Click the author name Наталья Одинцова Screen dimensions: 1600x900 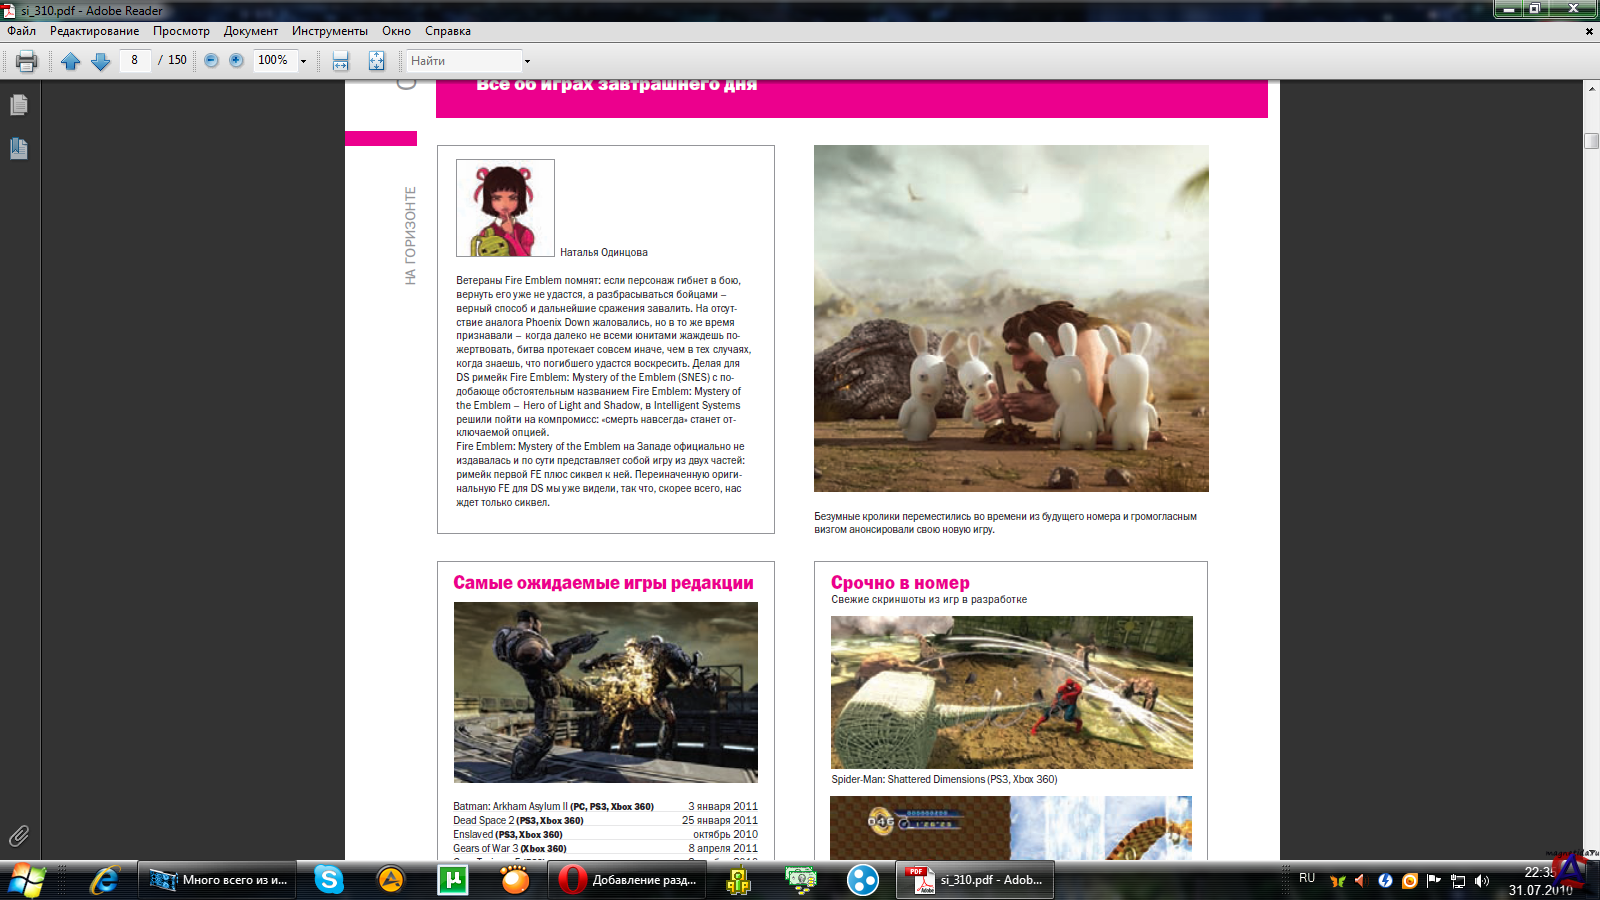(x=604, y=252)
